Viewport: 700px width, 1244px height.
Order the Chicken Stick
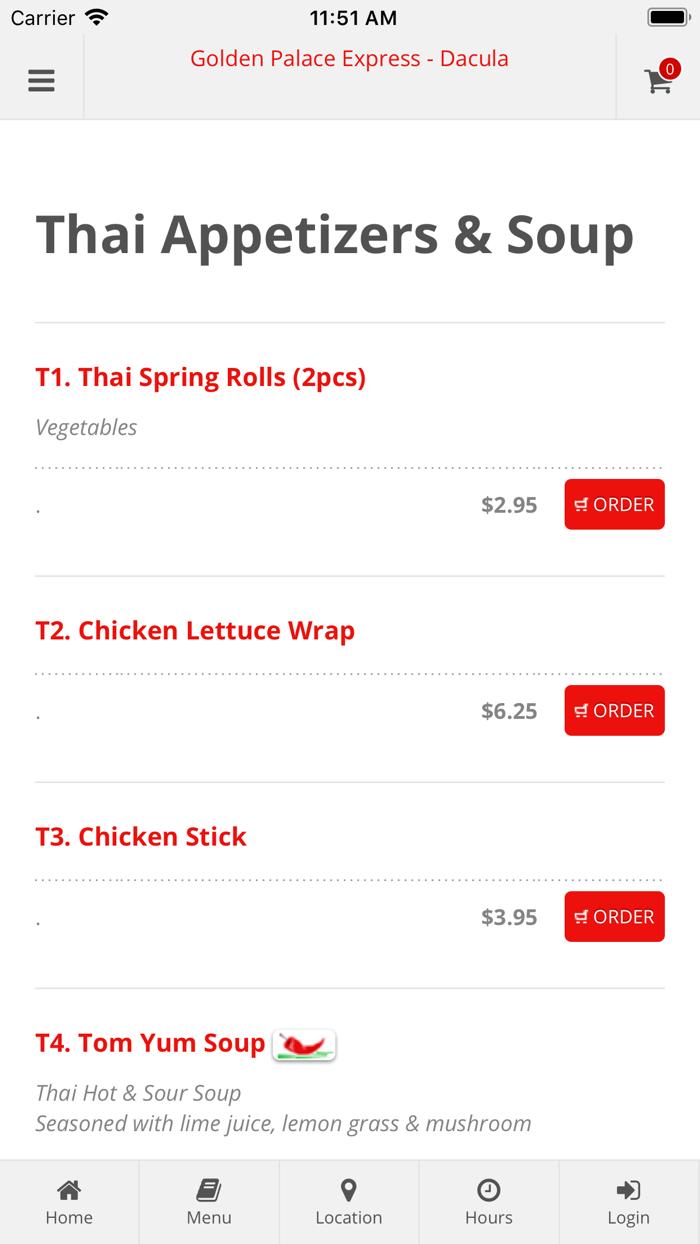point(614,917)
